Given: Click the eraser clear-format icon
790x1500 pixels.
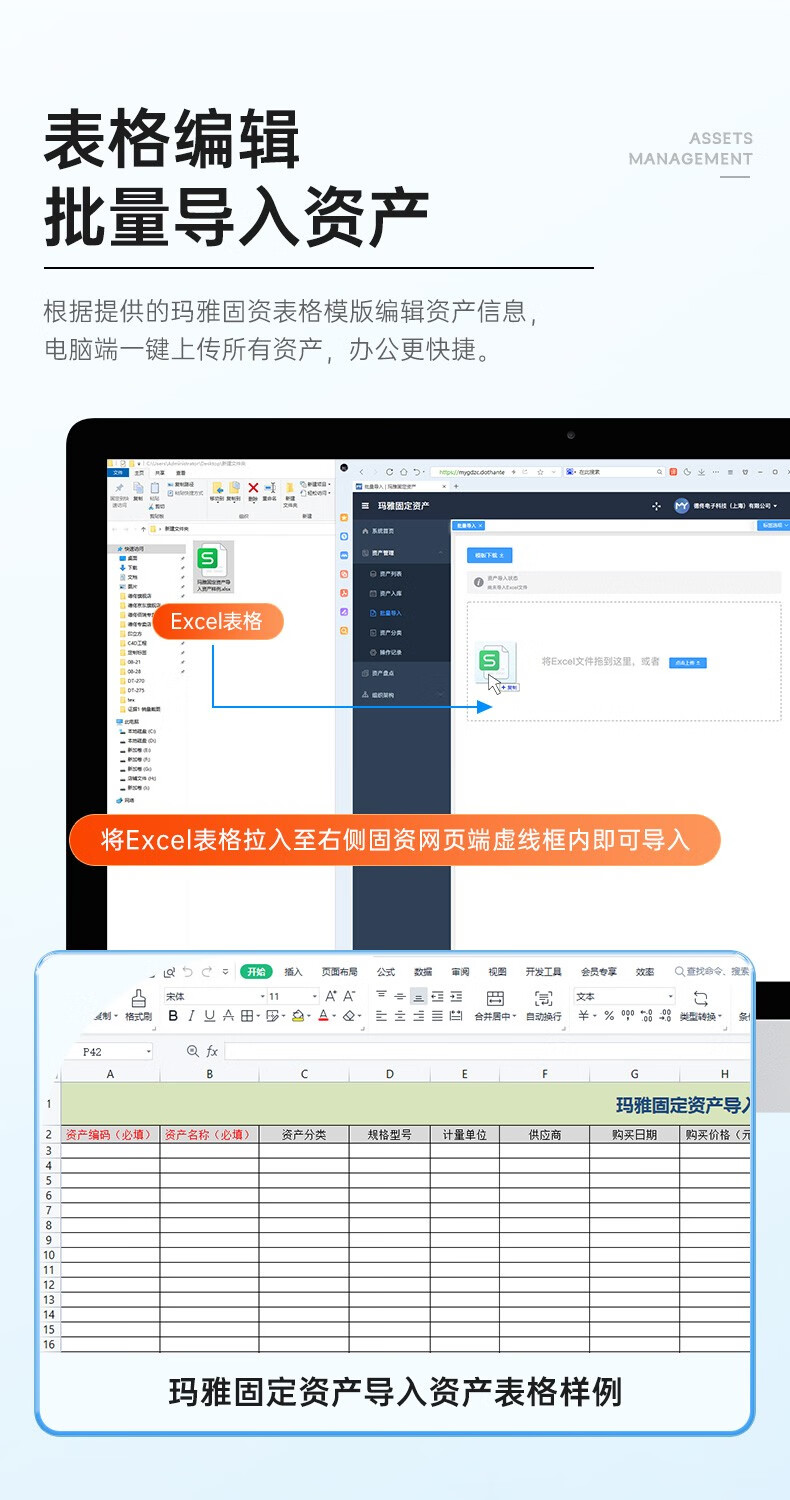Looking at the screenshot, I should coord(351,1016).
